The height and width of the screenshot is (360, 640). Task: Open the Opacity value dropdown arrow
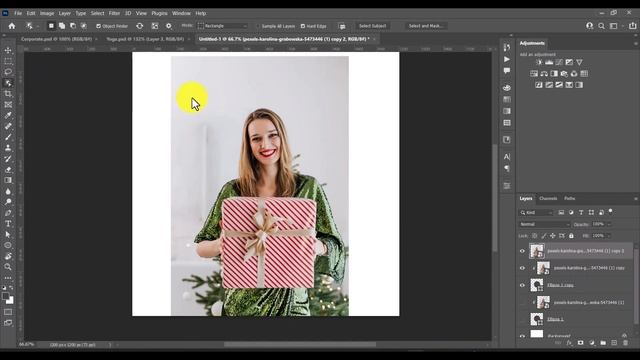[x=609, y=224]
